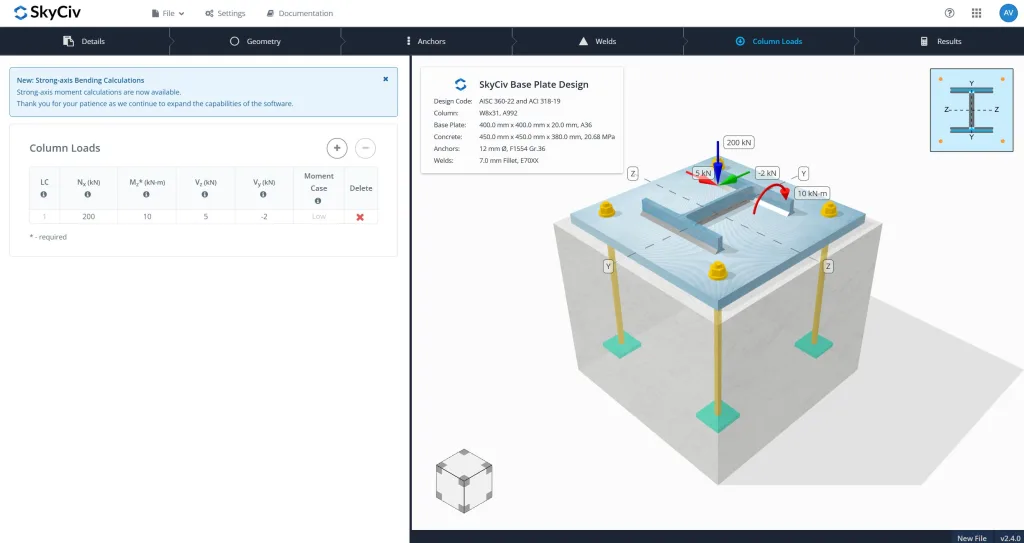Click the Design Code AISC 360-22 text
This screenshot has width=1024, height=543.
point(519,101)
